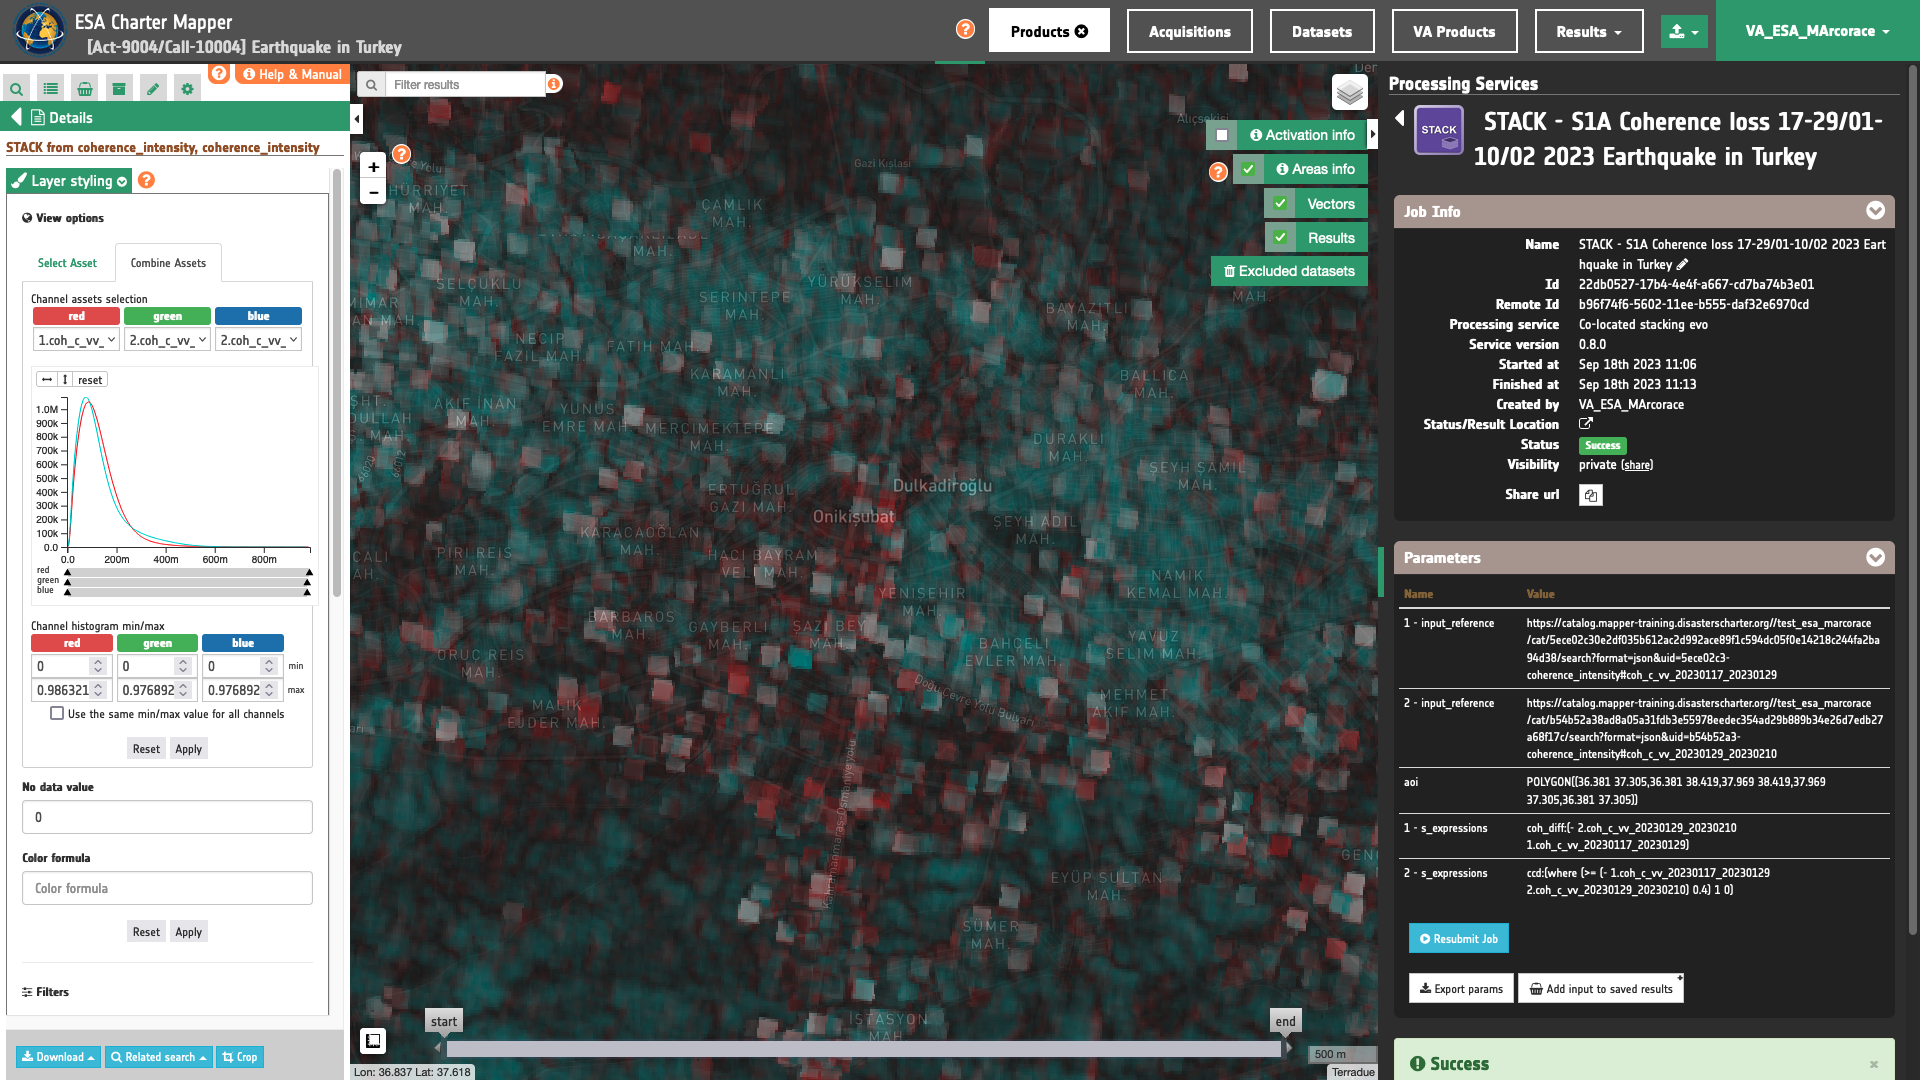Expand the Activation info panel arrow
This screenshot has height=1080, width=1920.
[x=1373, y=134]
